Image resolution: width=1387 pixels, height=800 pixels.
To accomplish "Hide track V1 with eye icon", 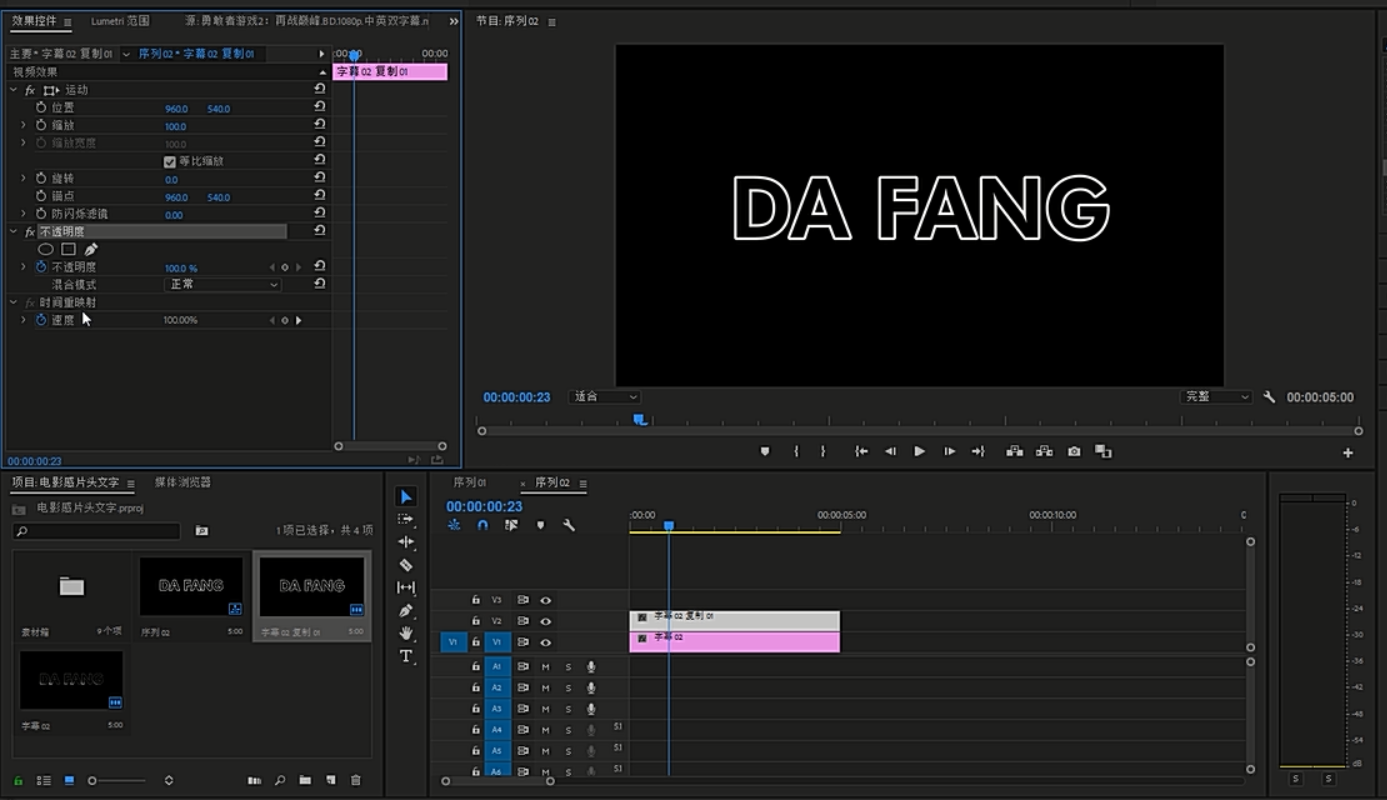I will pyautogui.click(x=546, y=642).
